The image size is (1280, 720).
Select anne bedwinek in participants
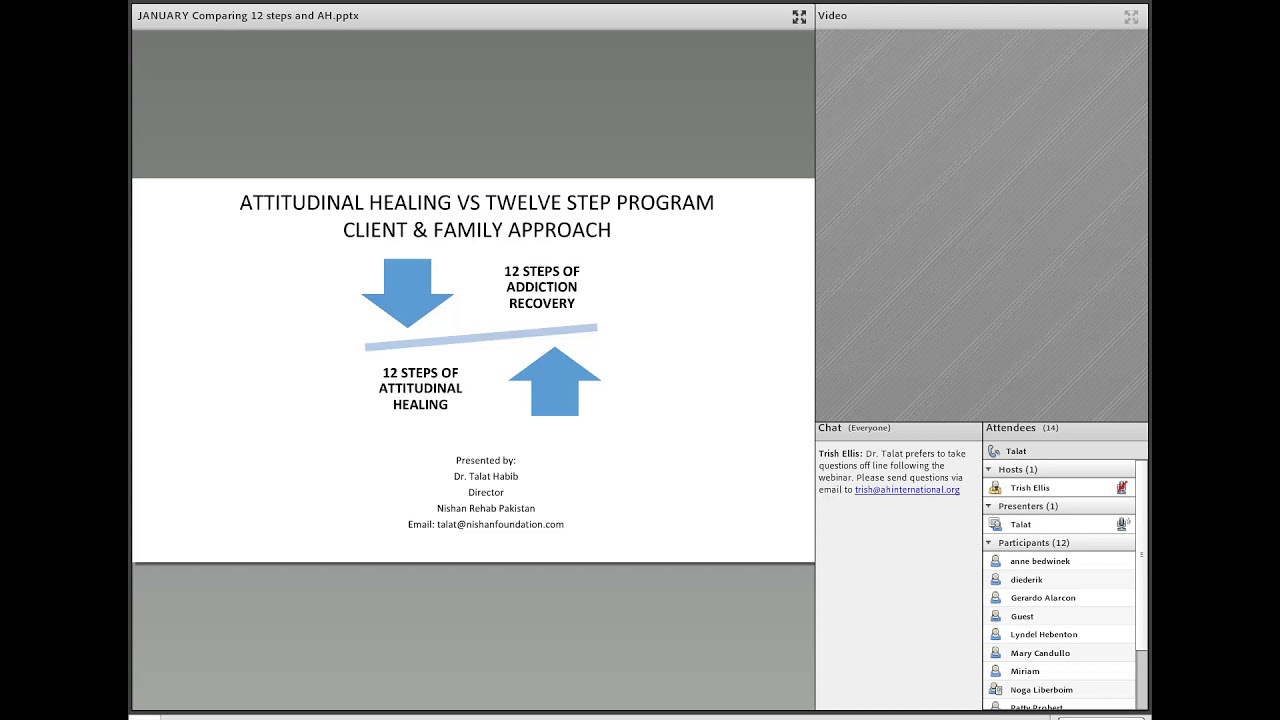point(1060,561)
